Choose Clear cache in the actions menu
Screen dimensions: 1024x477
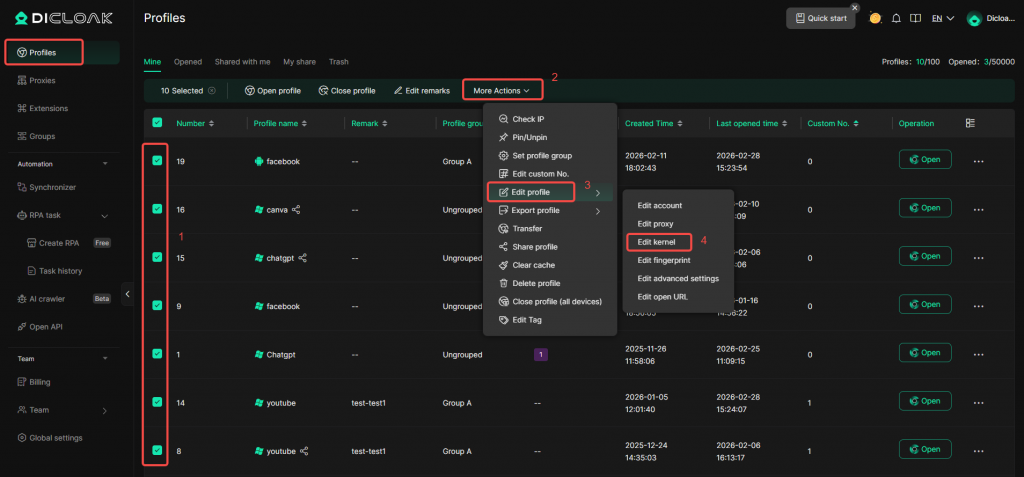tap(535, 265)
